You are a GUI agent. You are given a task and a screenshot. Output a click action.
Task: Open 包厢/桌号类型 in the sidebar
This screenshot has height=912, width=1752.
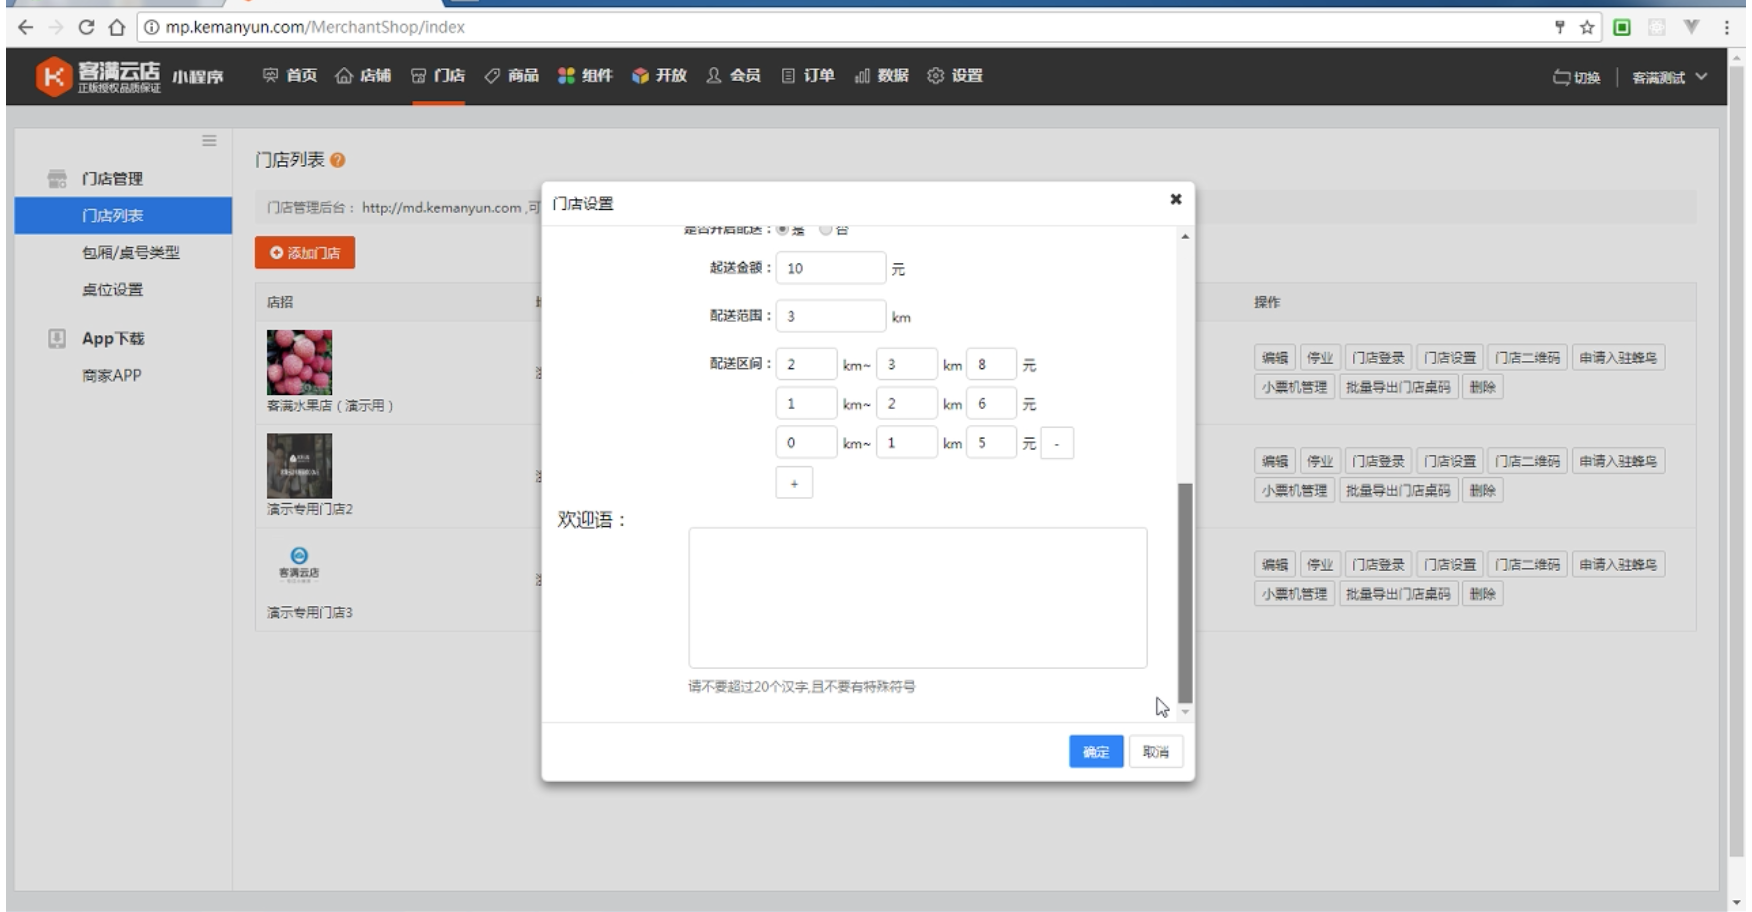(131, 253)
